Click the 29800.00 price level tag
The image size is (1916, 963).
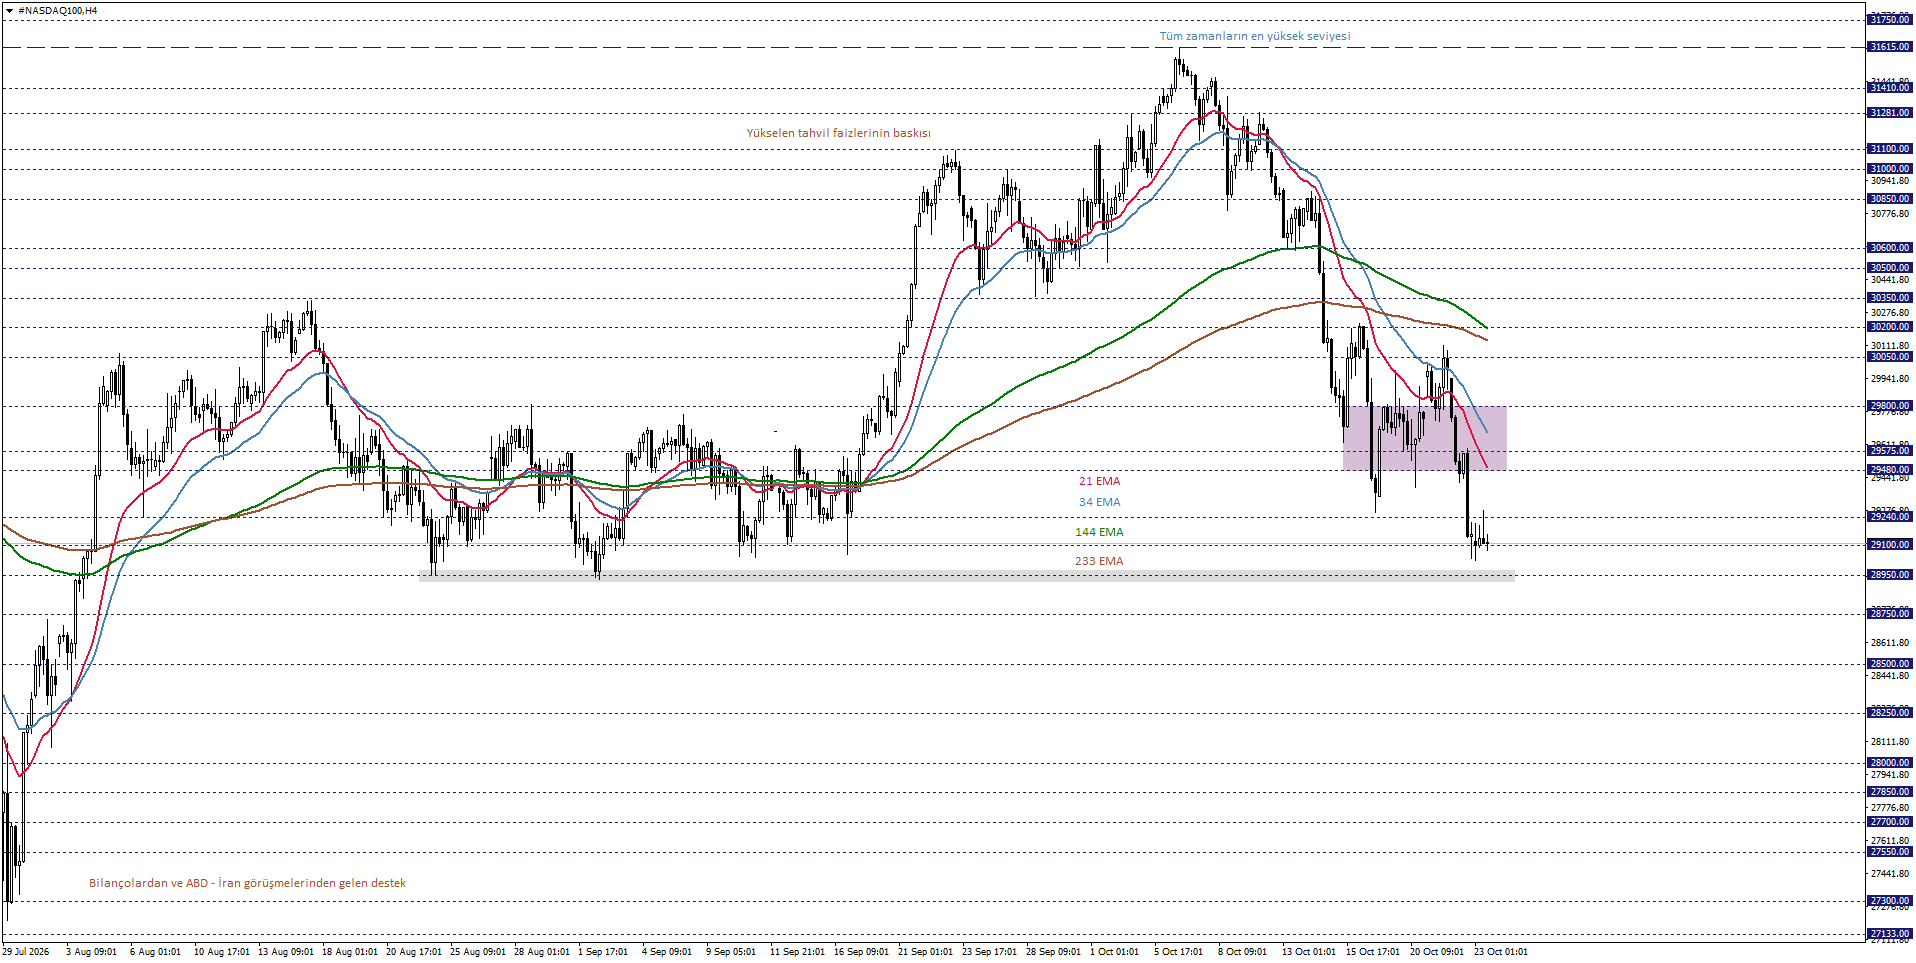[x=1890, y=406]
